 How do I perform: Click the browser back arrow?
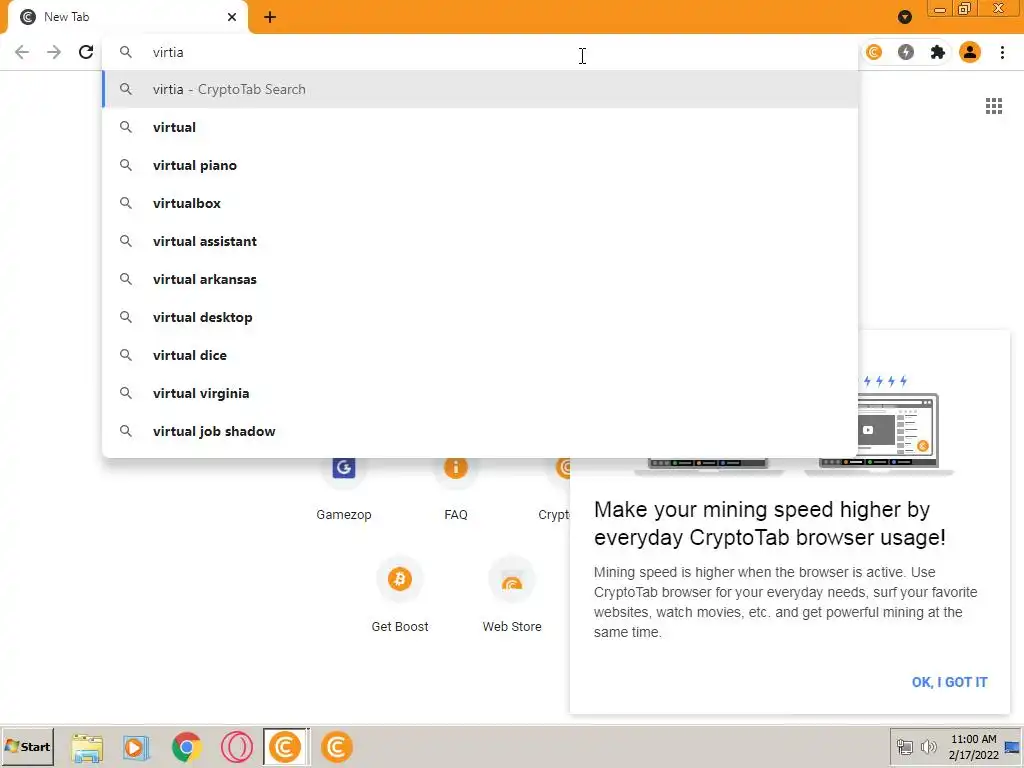click(22, 52)
